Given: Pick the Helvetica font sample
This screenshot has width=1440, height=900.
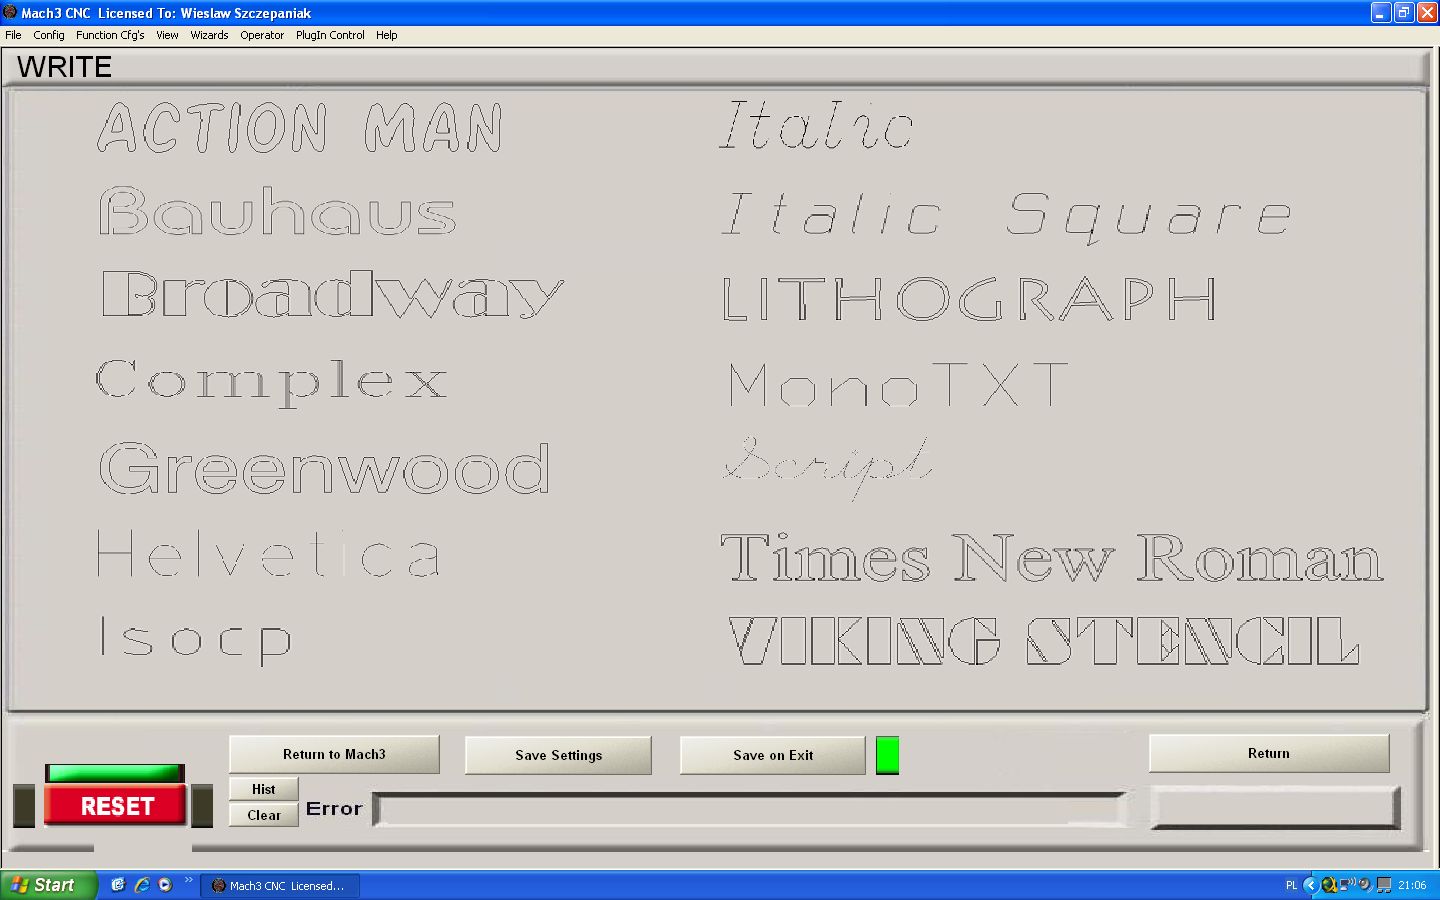Looking at the screenshot, I should pos(268,554).
